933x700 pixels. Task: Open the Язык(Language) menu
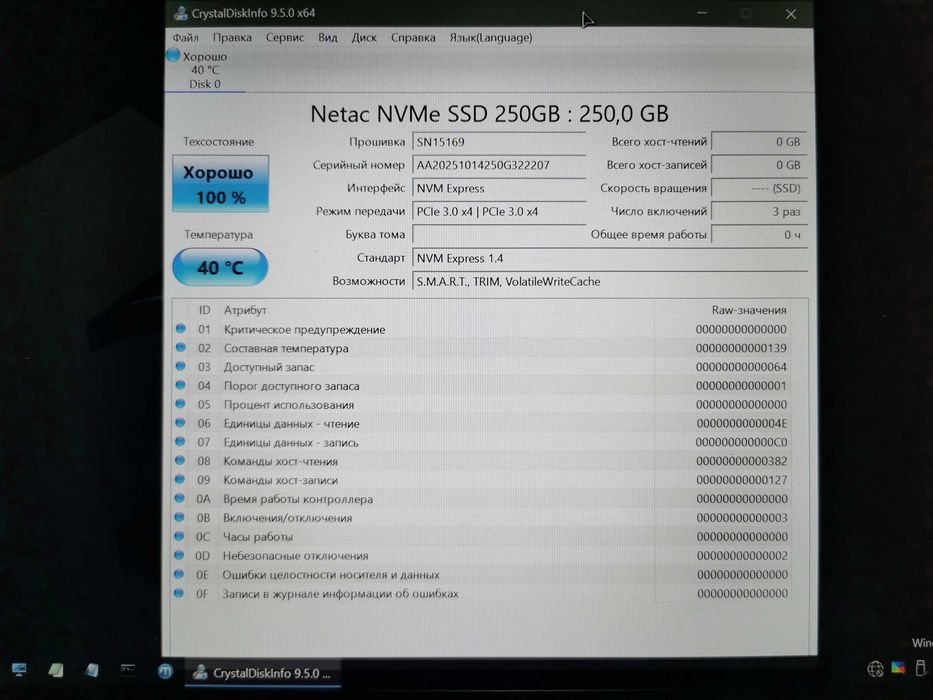(x=491, y=38)
